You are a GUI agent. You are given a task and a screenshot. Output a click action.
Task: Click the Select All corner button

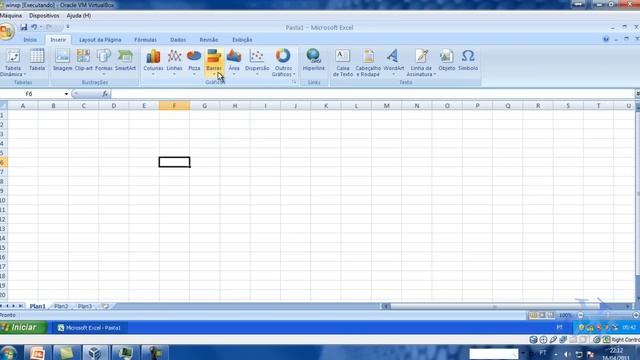(3, 106)
